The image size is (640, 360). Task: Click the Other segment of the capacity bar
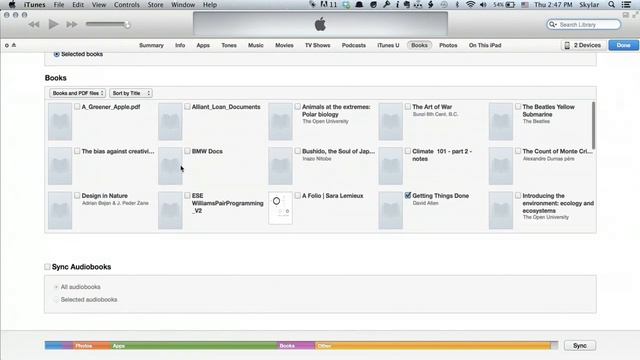click(433, 345)
